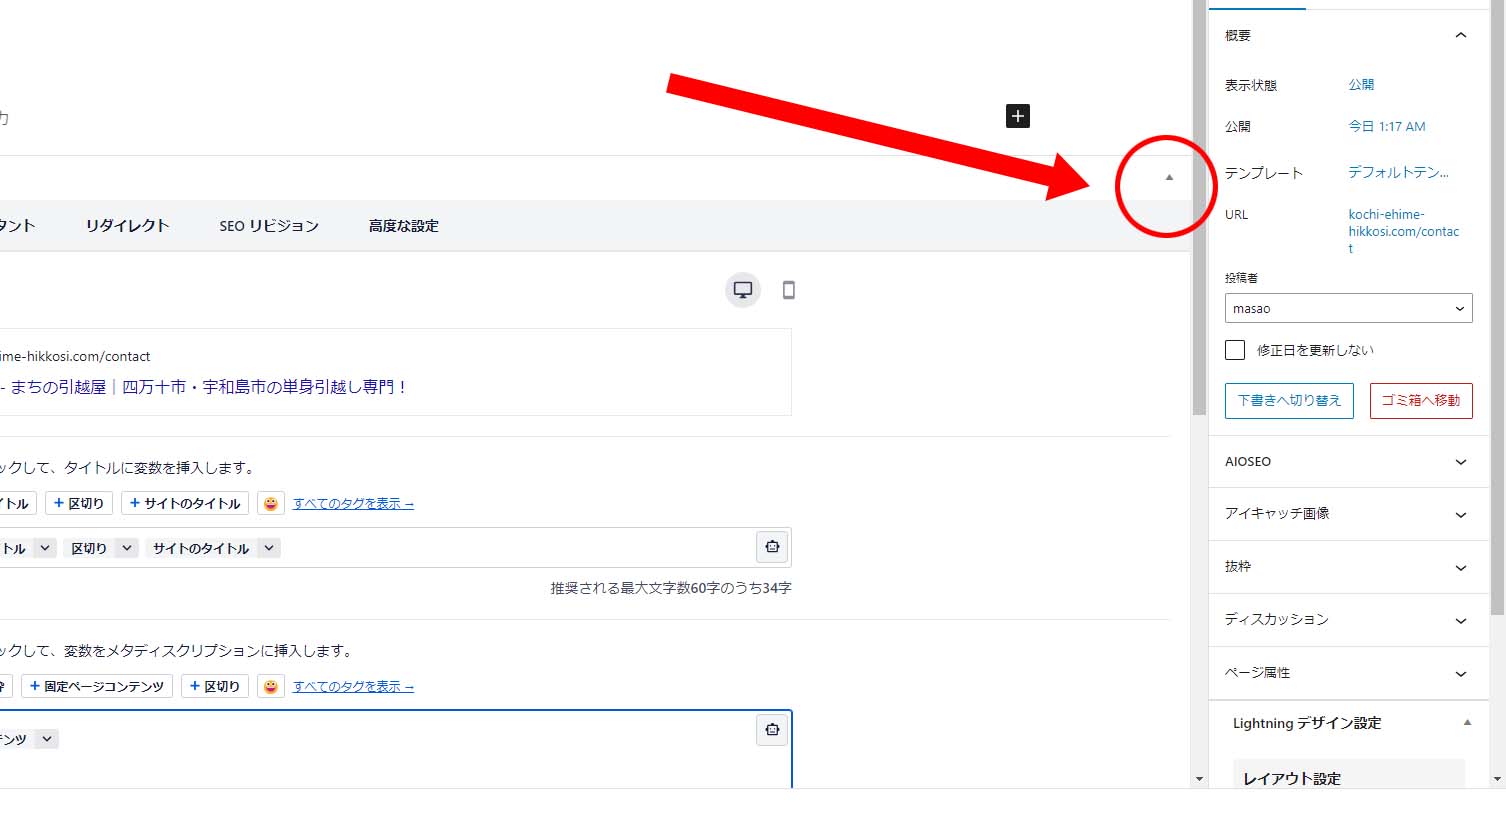
Task: Click the 下書きへ切り替え button
Action: point(1289,400)
